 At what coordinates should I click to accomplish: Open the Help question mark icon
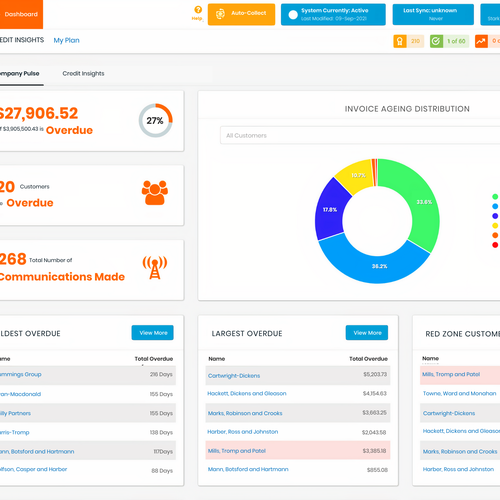[198, 9]
